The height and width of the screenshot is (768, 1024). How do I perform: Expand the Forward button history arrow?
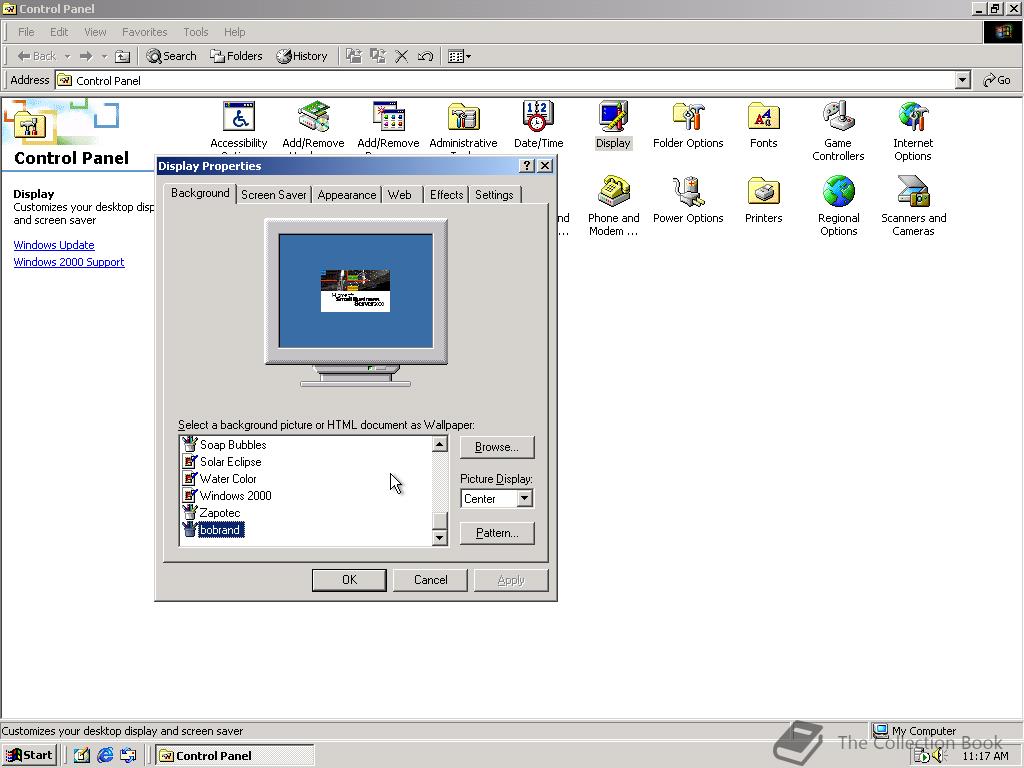tap(104, 56)
